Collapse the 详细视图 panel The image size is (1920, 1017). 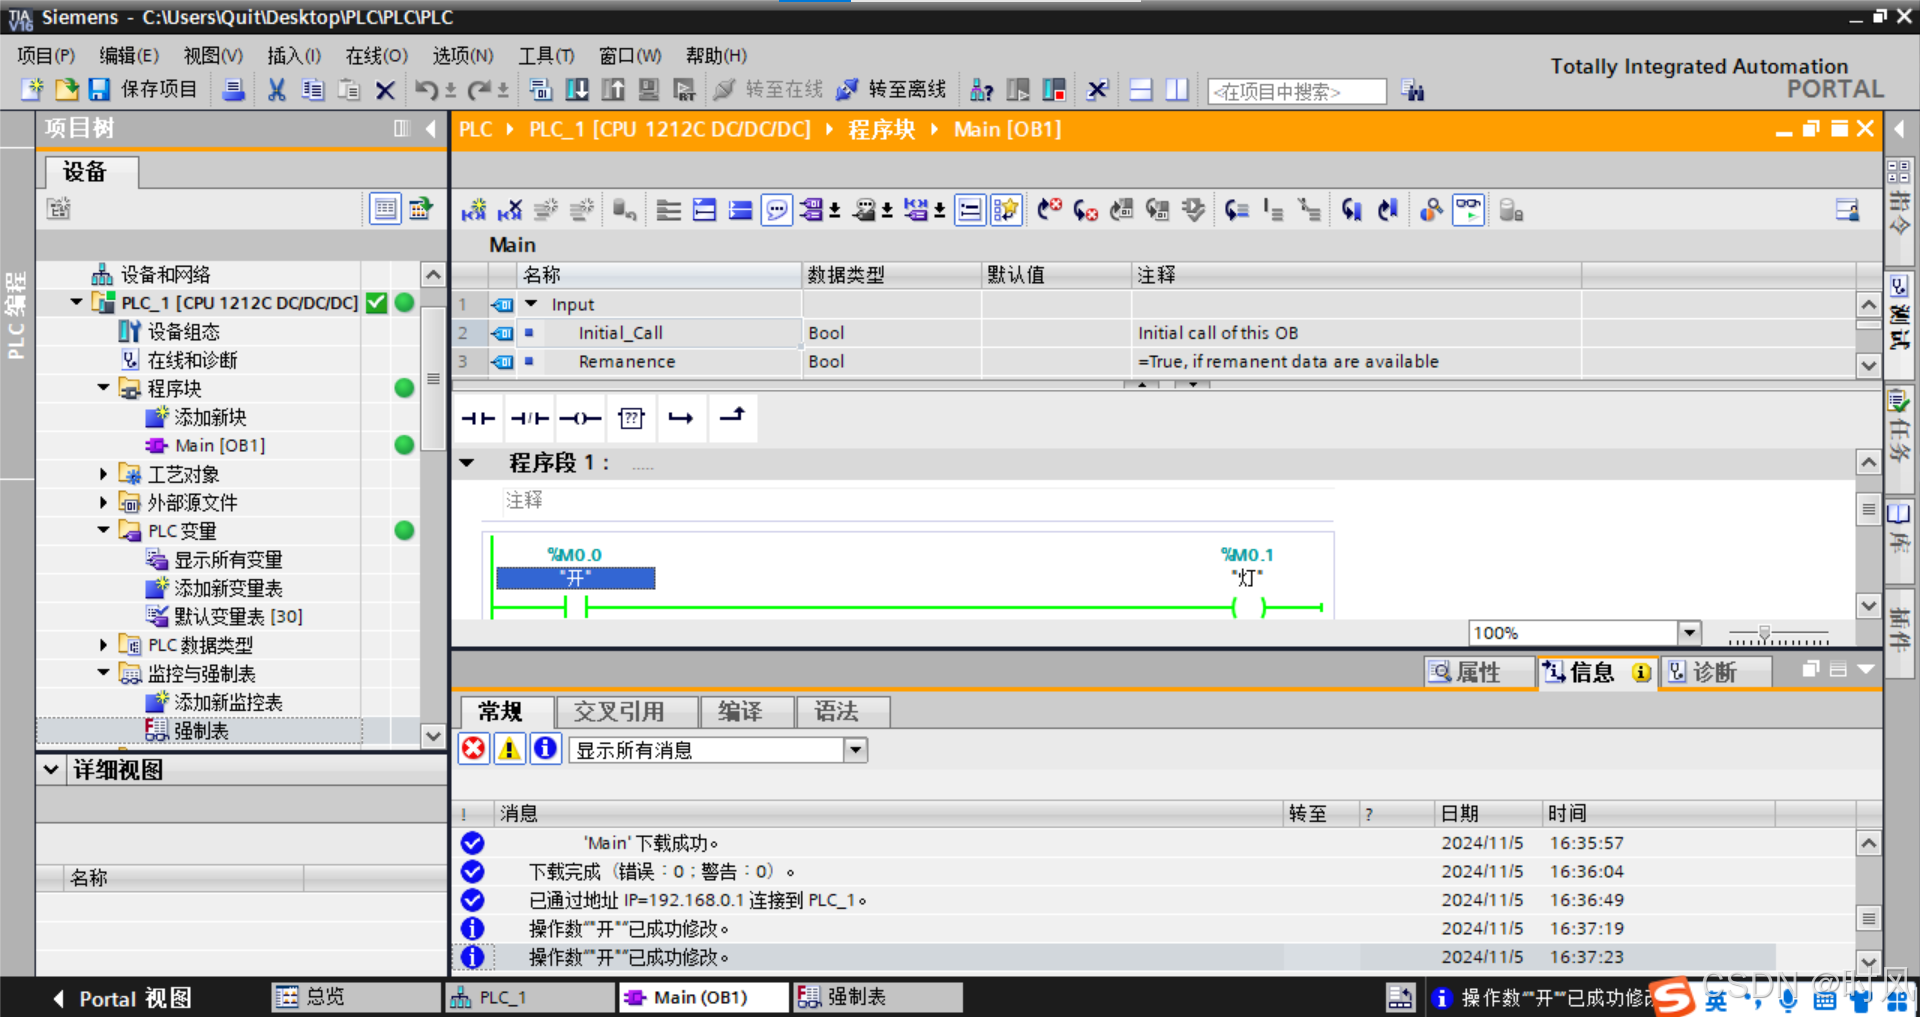pyautogui.click(x=52, y=770)
